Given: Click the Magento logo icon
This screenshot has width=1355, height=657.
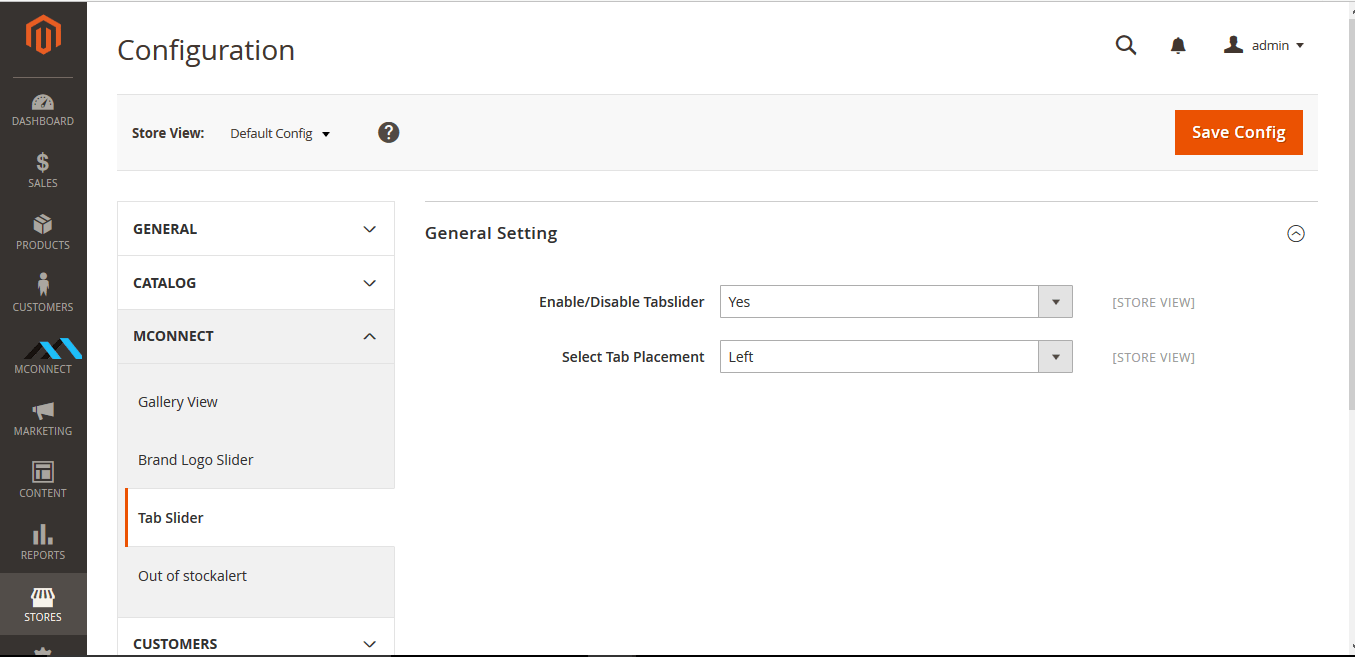Looking at the screenshot, I should click(43, 37).
